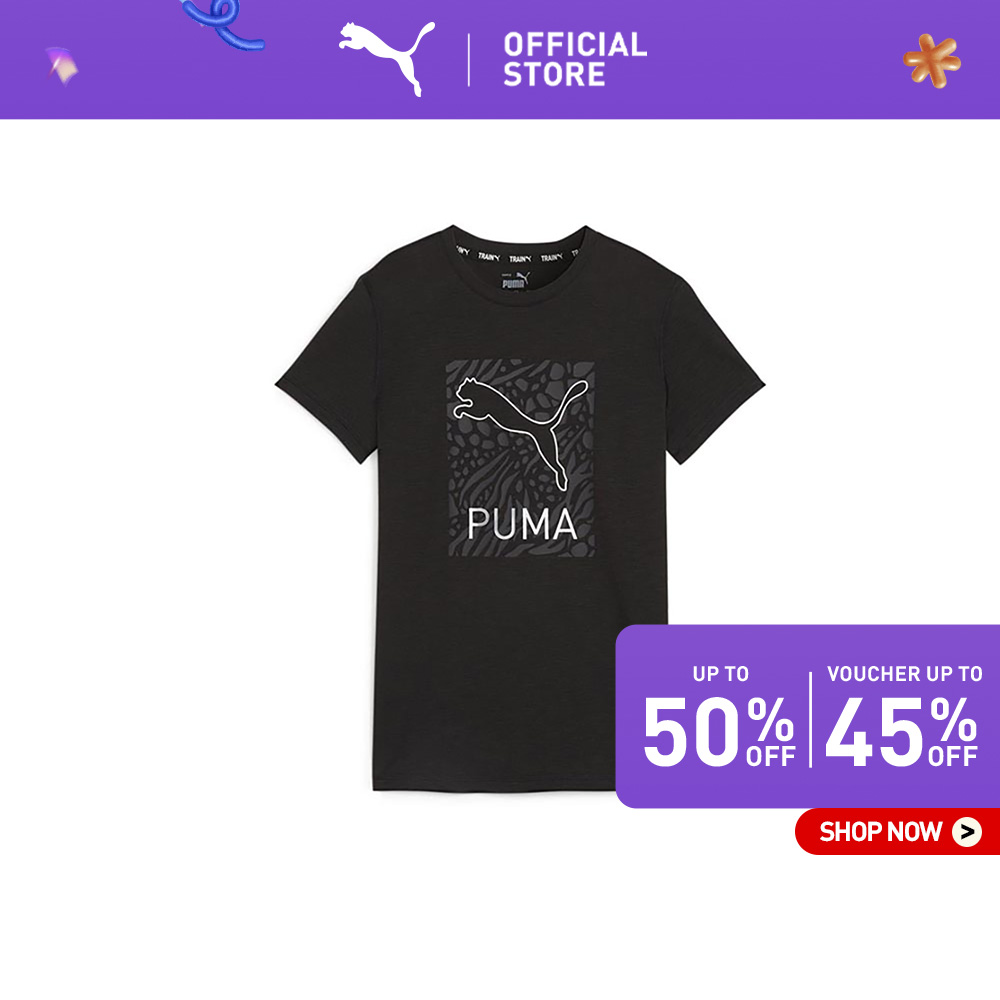Click the purple promo badge background

click(807, 716)
